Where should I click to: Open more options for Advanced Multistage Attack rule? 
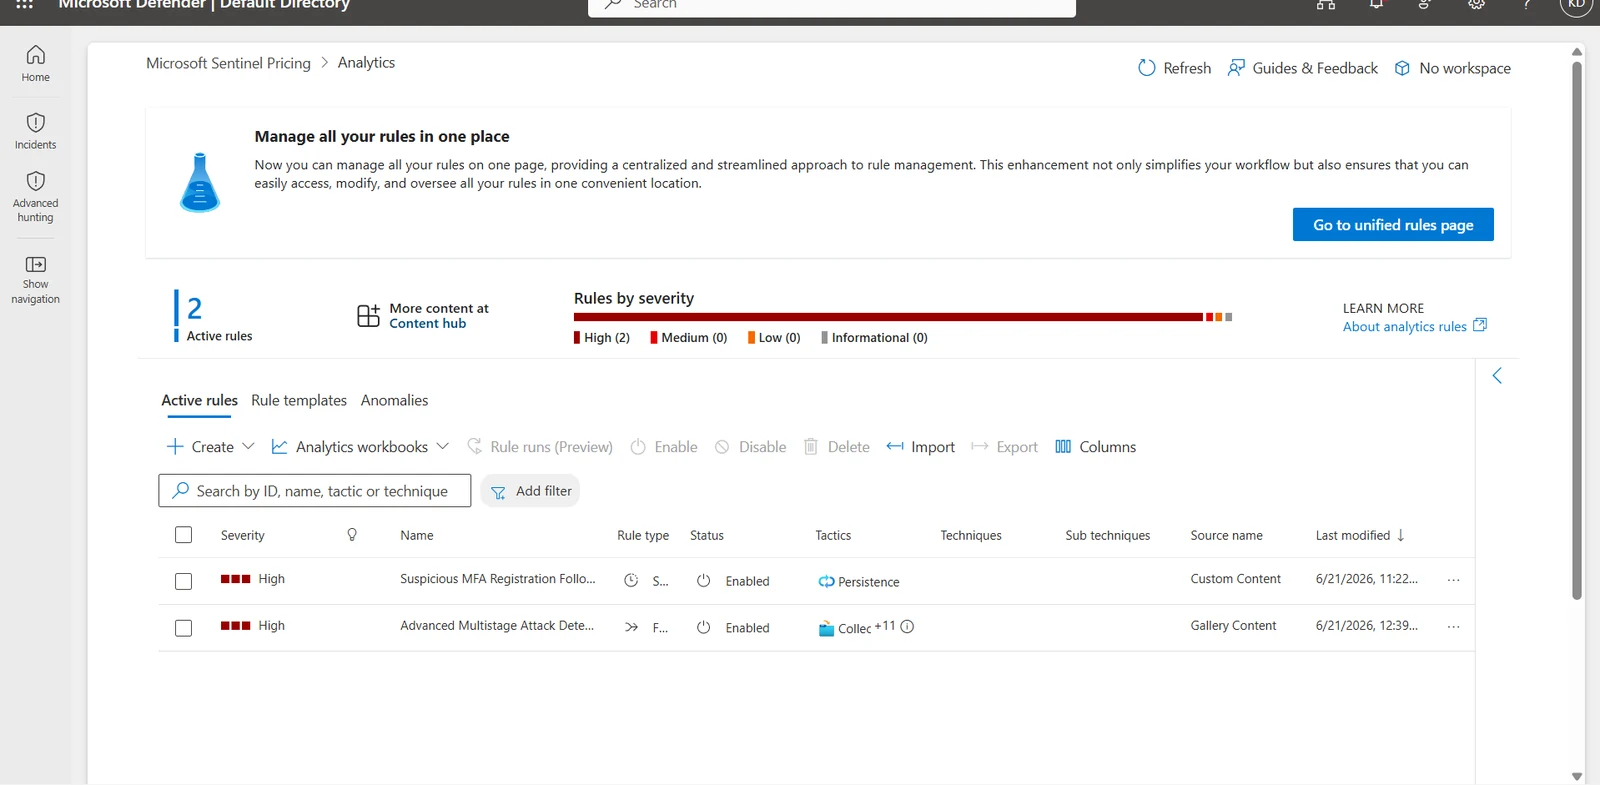[x=1453, y=627]
